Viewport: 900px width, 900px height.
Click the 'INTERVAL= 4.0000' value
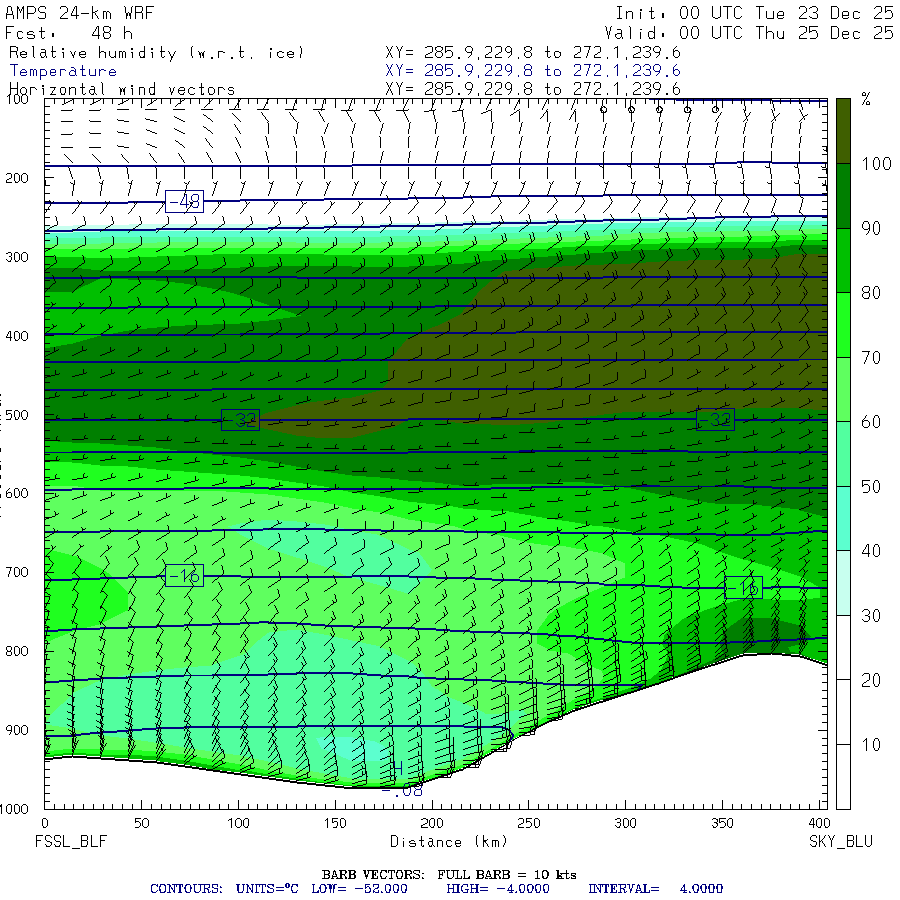(x=655, y=889)
